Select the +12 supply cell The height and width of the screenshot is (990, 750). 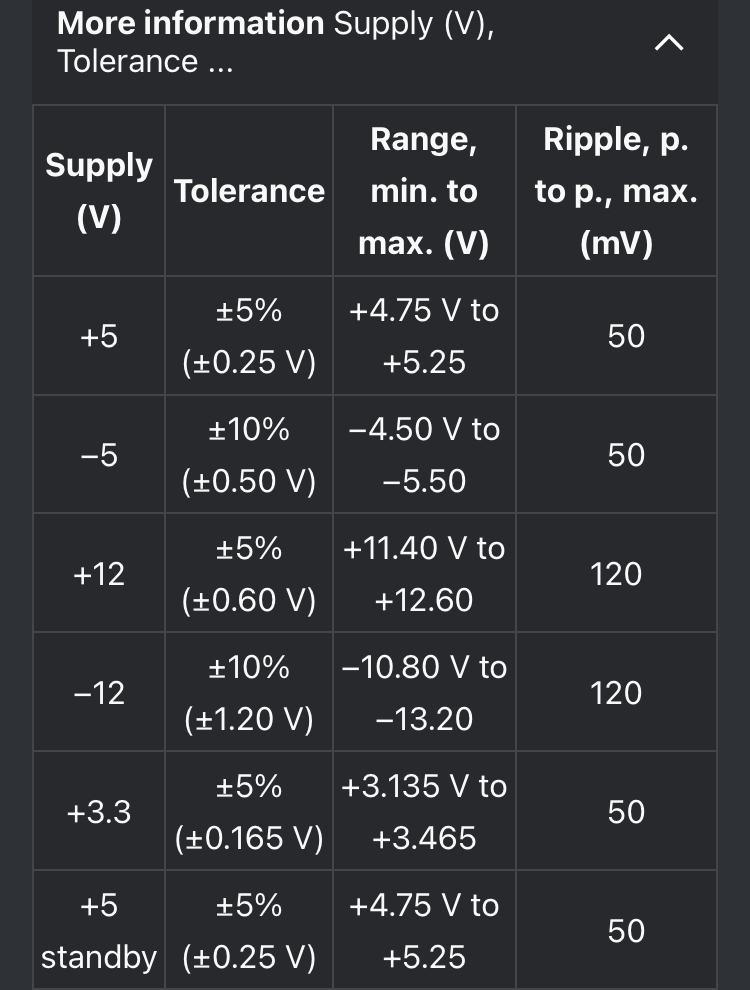(x=99, y=573)
